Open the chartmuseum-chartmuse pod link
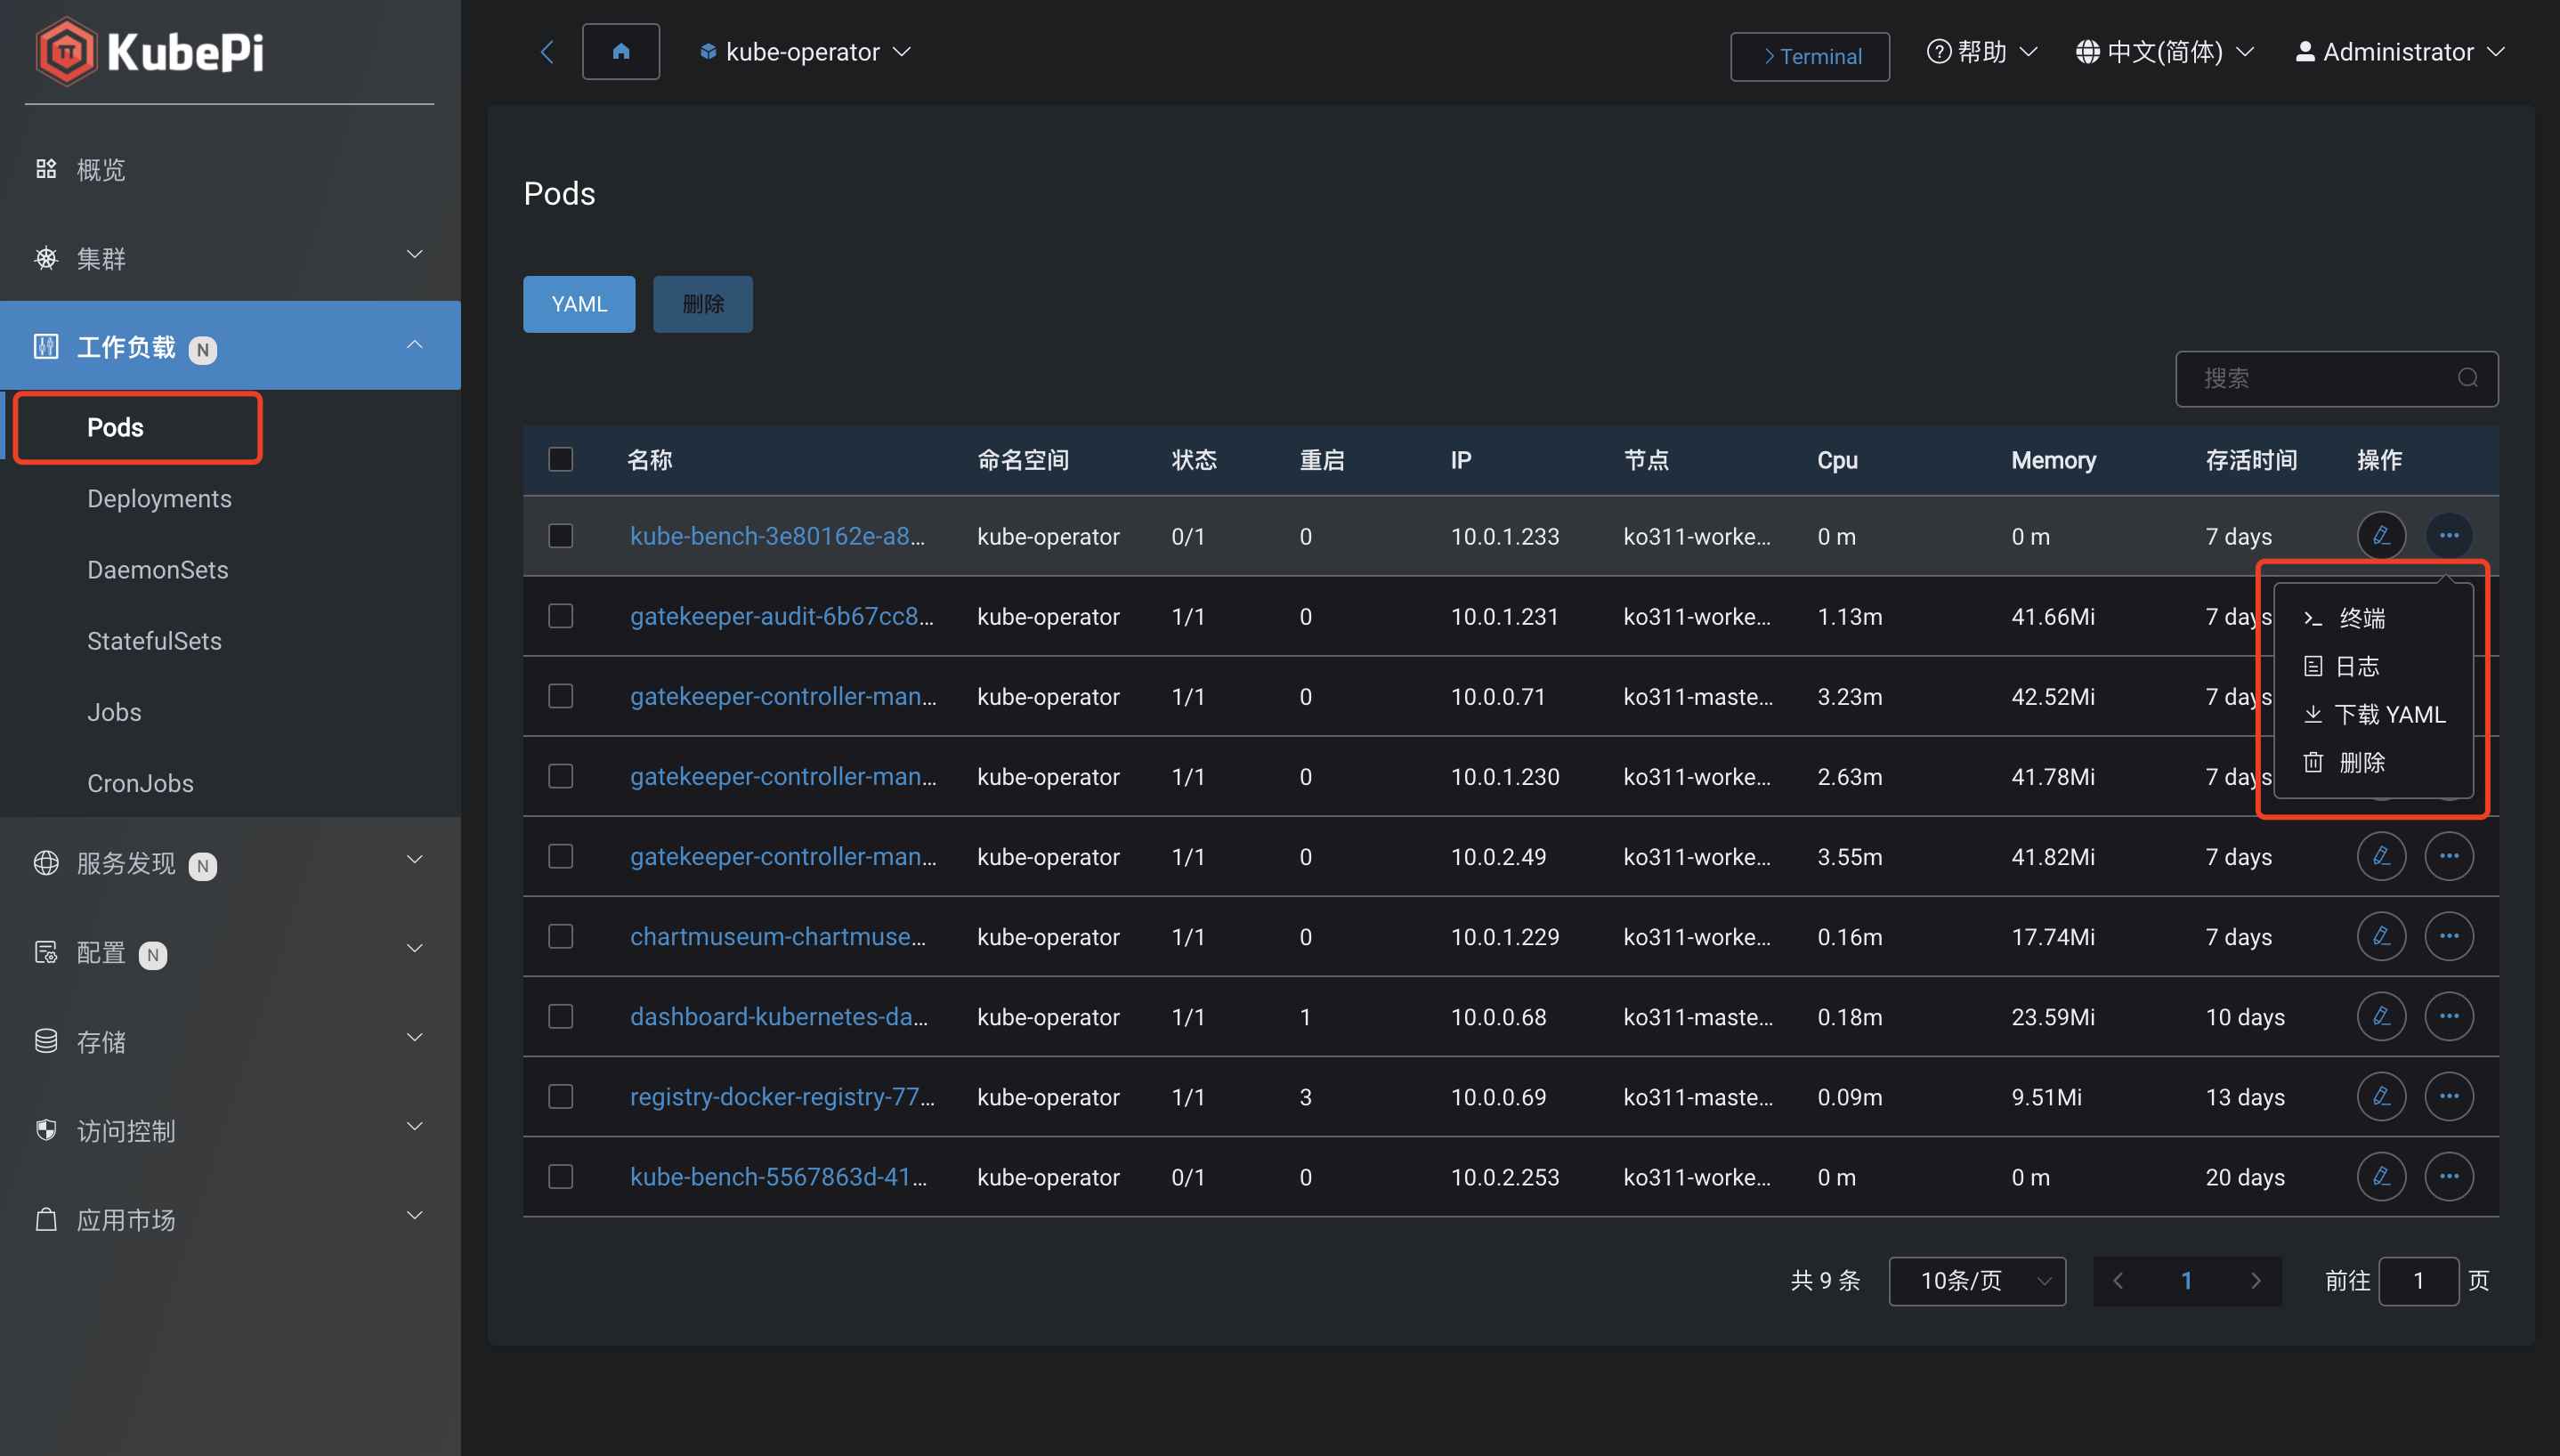The width and height of the screenshot is (2560, 1456). [778, 936]
